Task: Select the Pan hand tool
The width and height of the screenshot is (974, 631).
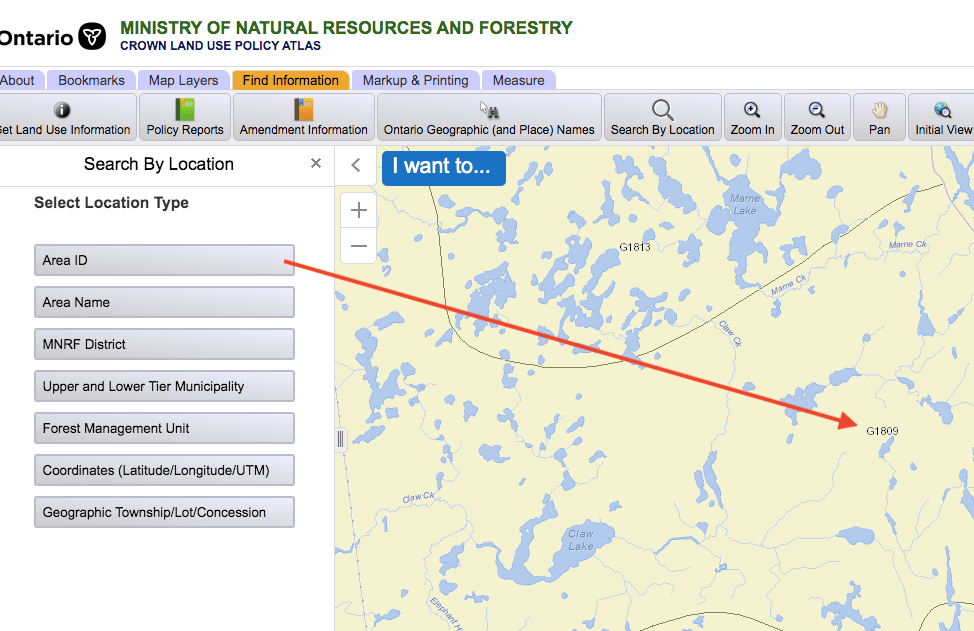Action: click(x=879, y=117)
